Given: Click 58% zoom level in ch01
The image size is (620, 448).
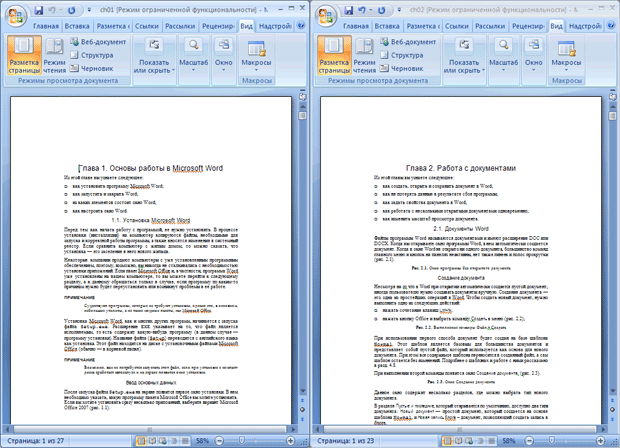Looking at the screenshot, I should coord(202,440).
